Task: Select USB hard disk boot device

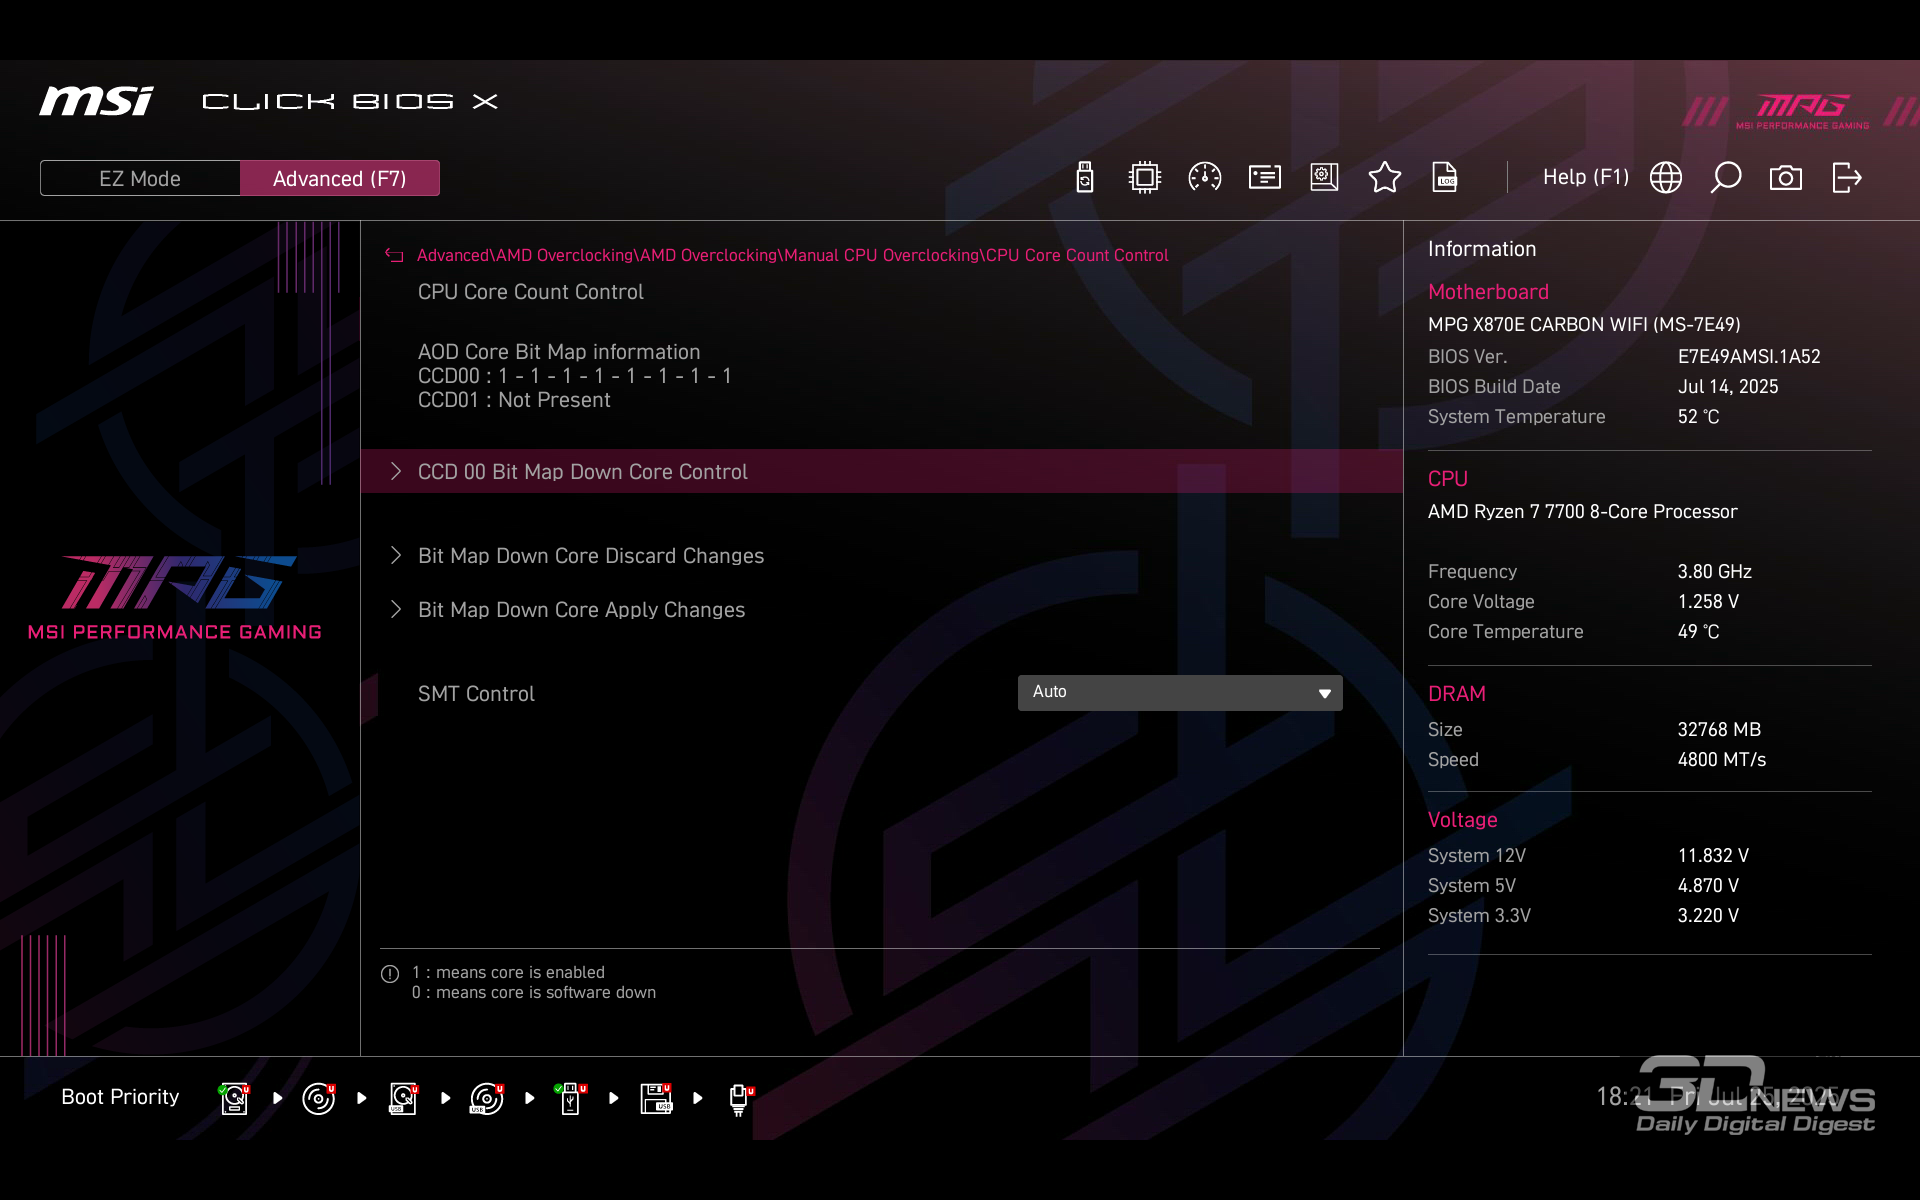Action: (403, 1098)
